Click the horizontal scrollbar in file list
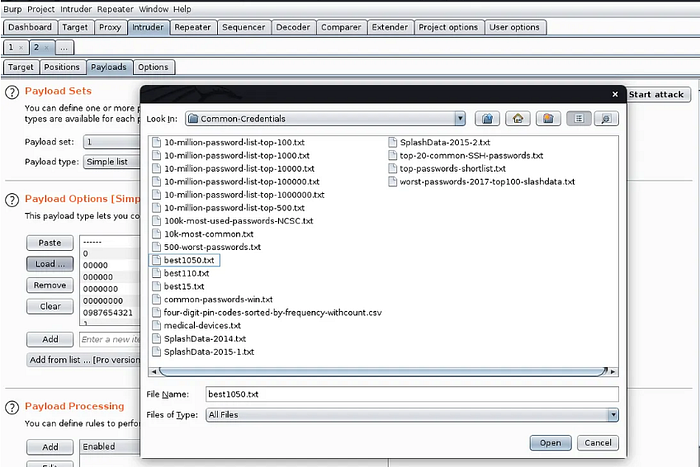The width and height of the screenshot is (700, 467). click(383, 371)
